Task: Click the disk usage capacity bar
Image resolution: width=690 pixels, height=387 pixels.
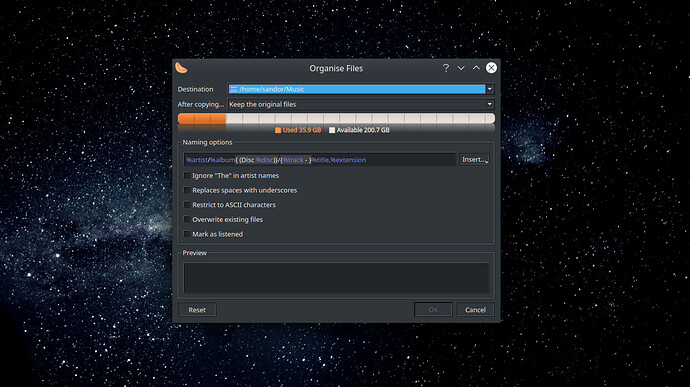Action: click(336, 118)
